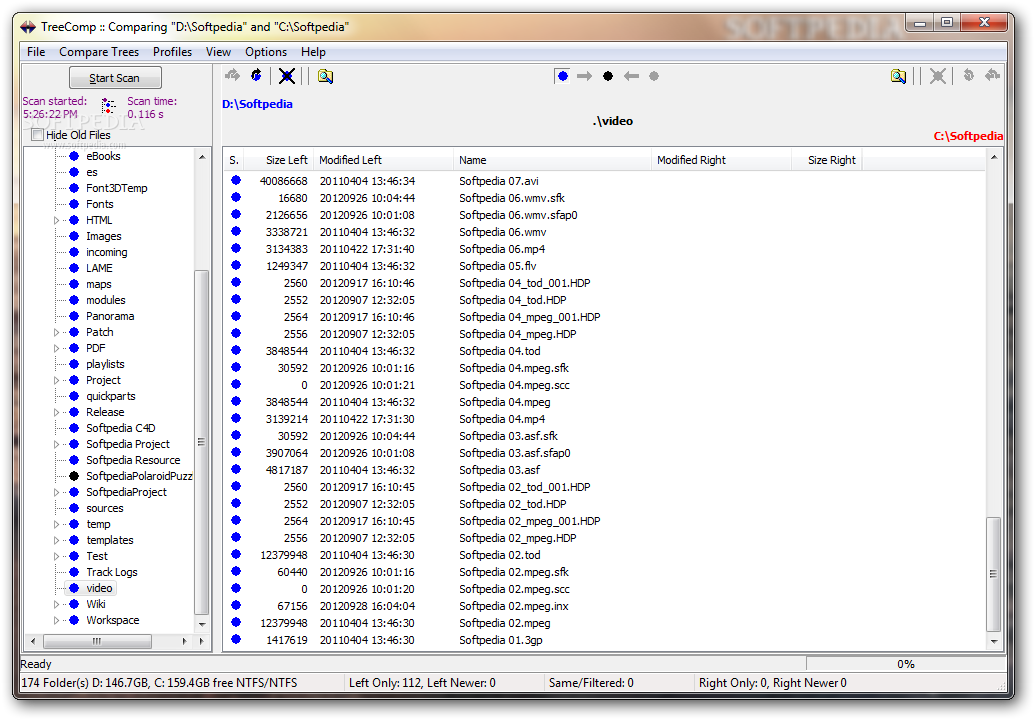Open the left folder explore magnifier icon
This screenshot has width=1035, height=720.
tap(325, 76)
